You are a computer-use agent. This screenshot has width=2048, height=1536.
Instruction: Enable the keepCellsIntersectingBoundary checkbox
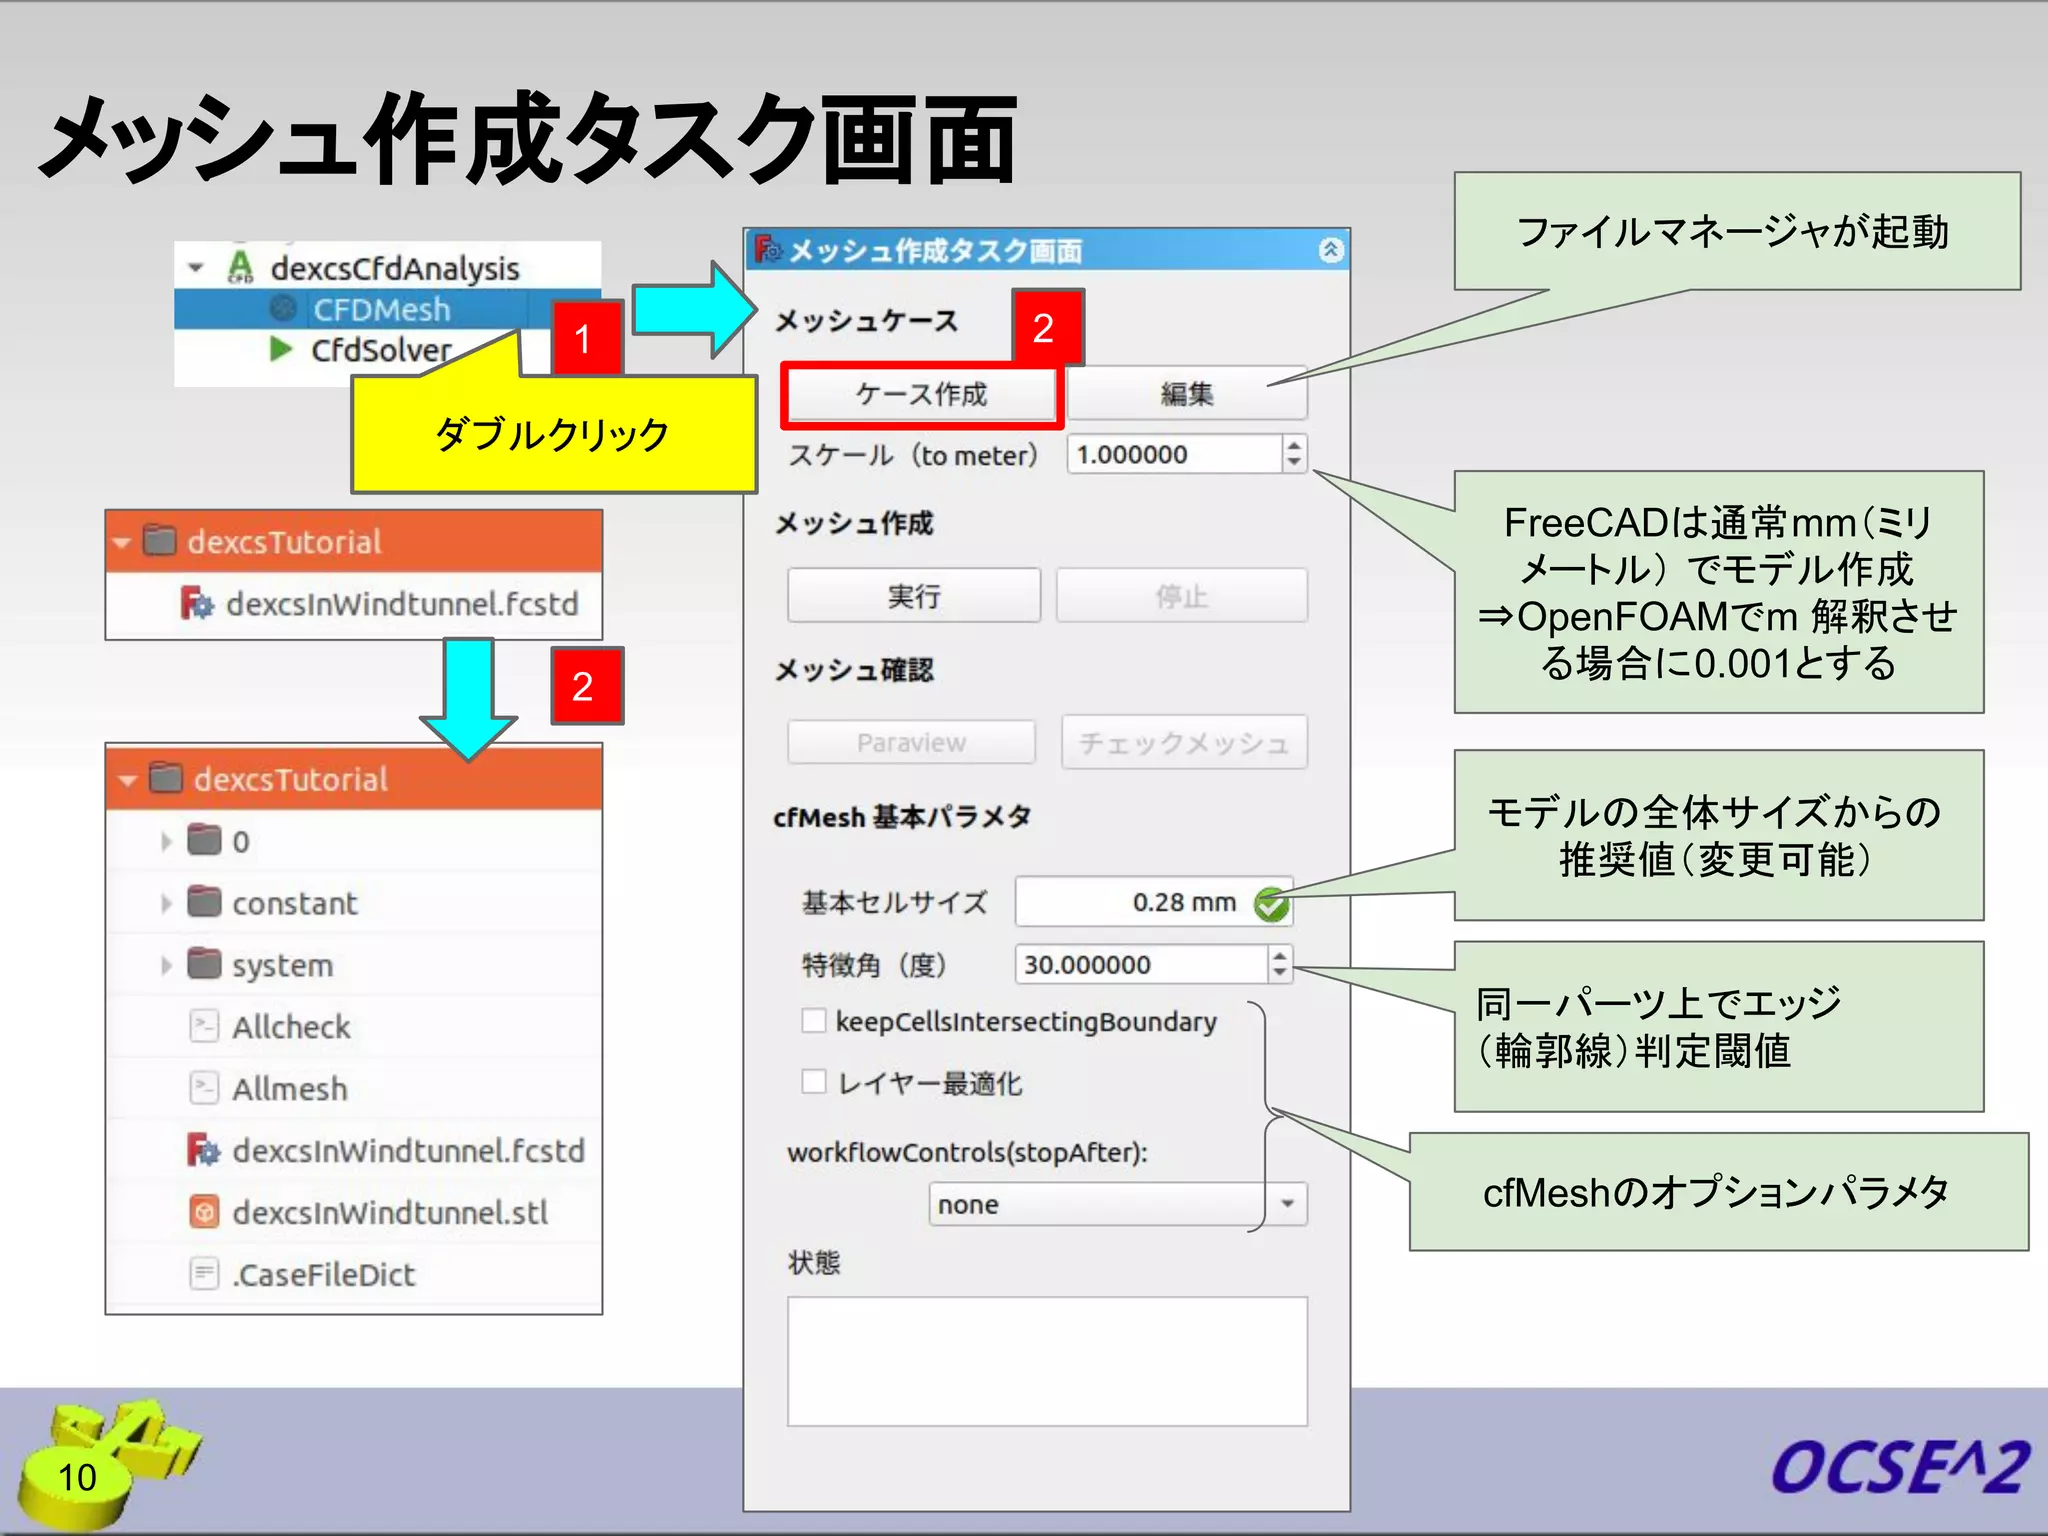[814, 1021]
